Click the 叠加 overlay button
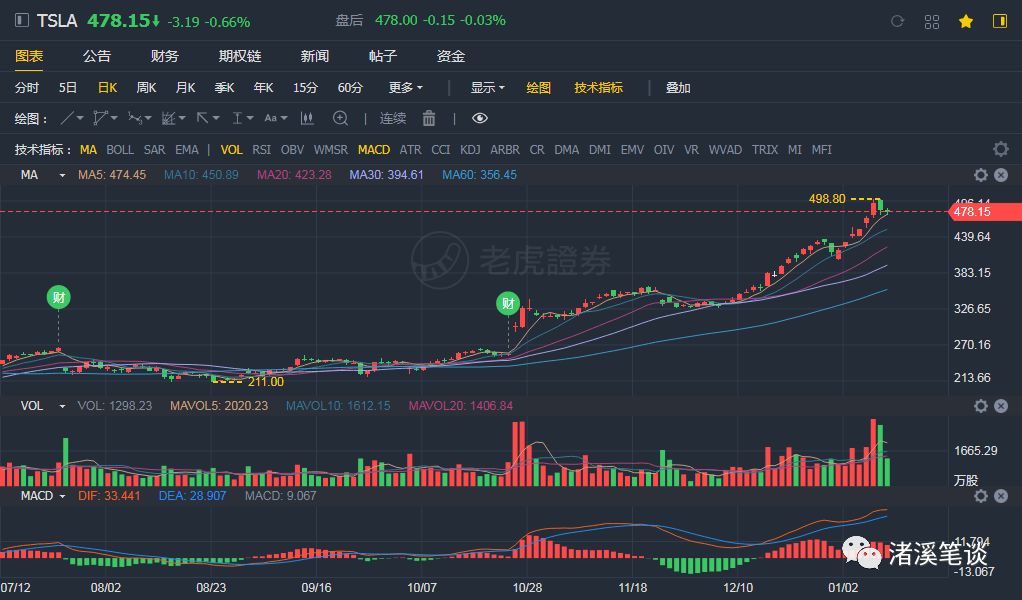 coord(678,87)
